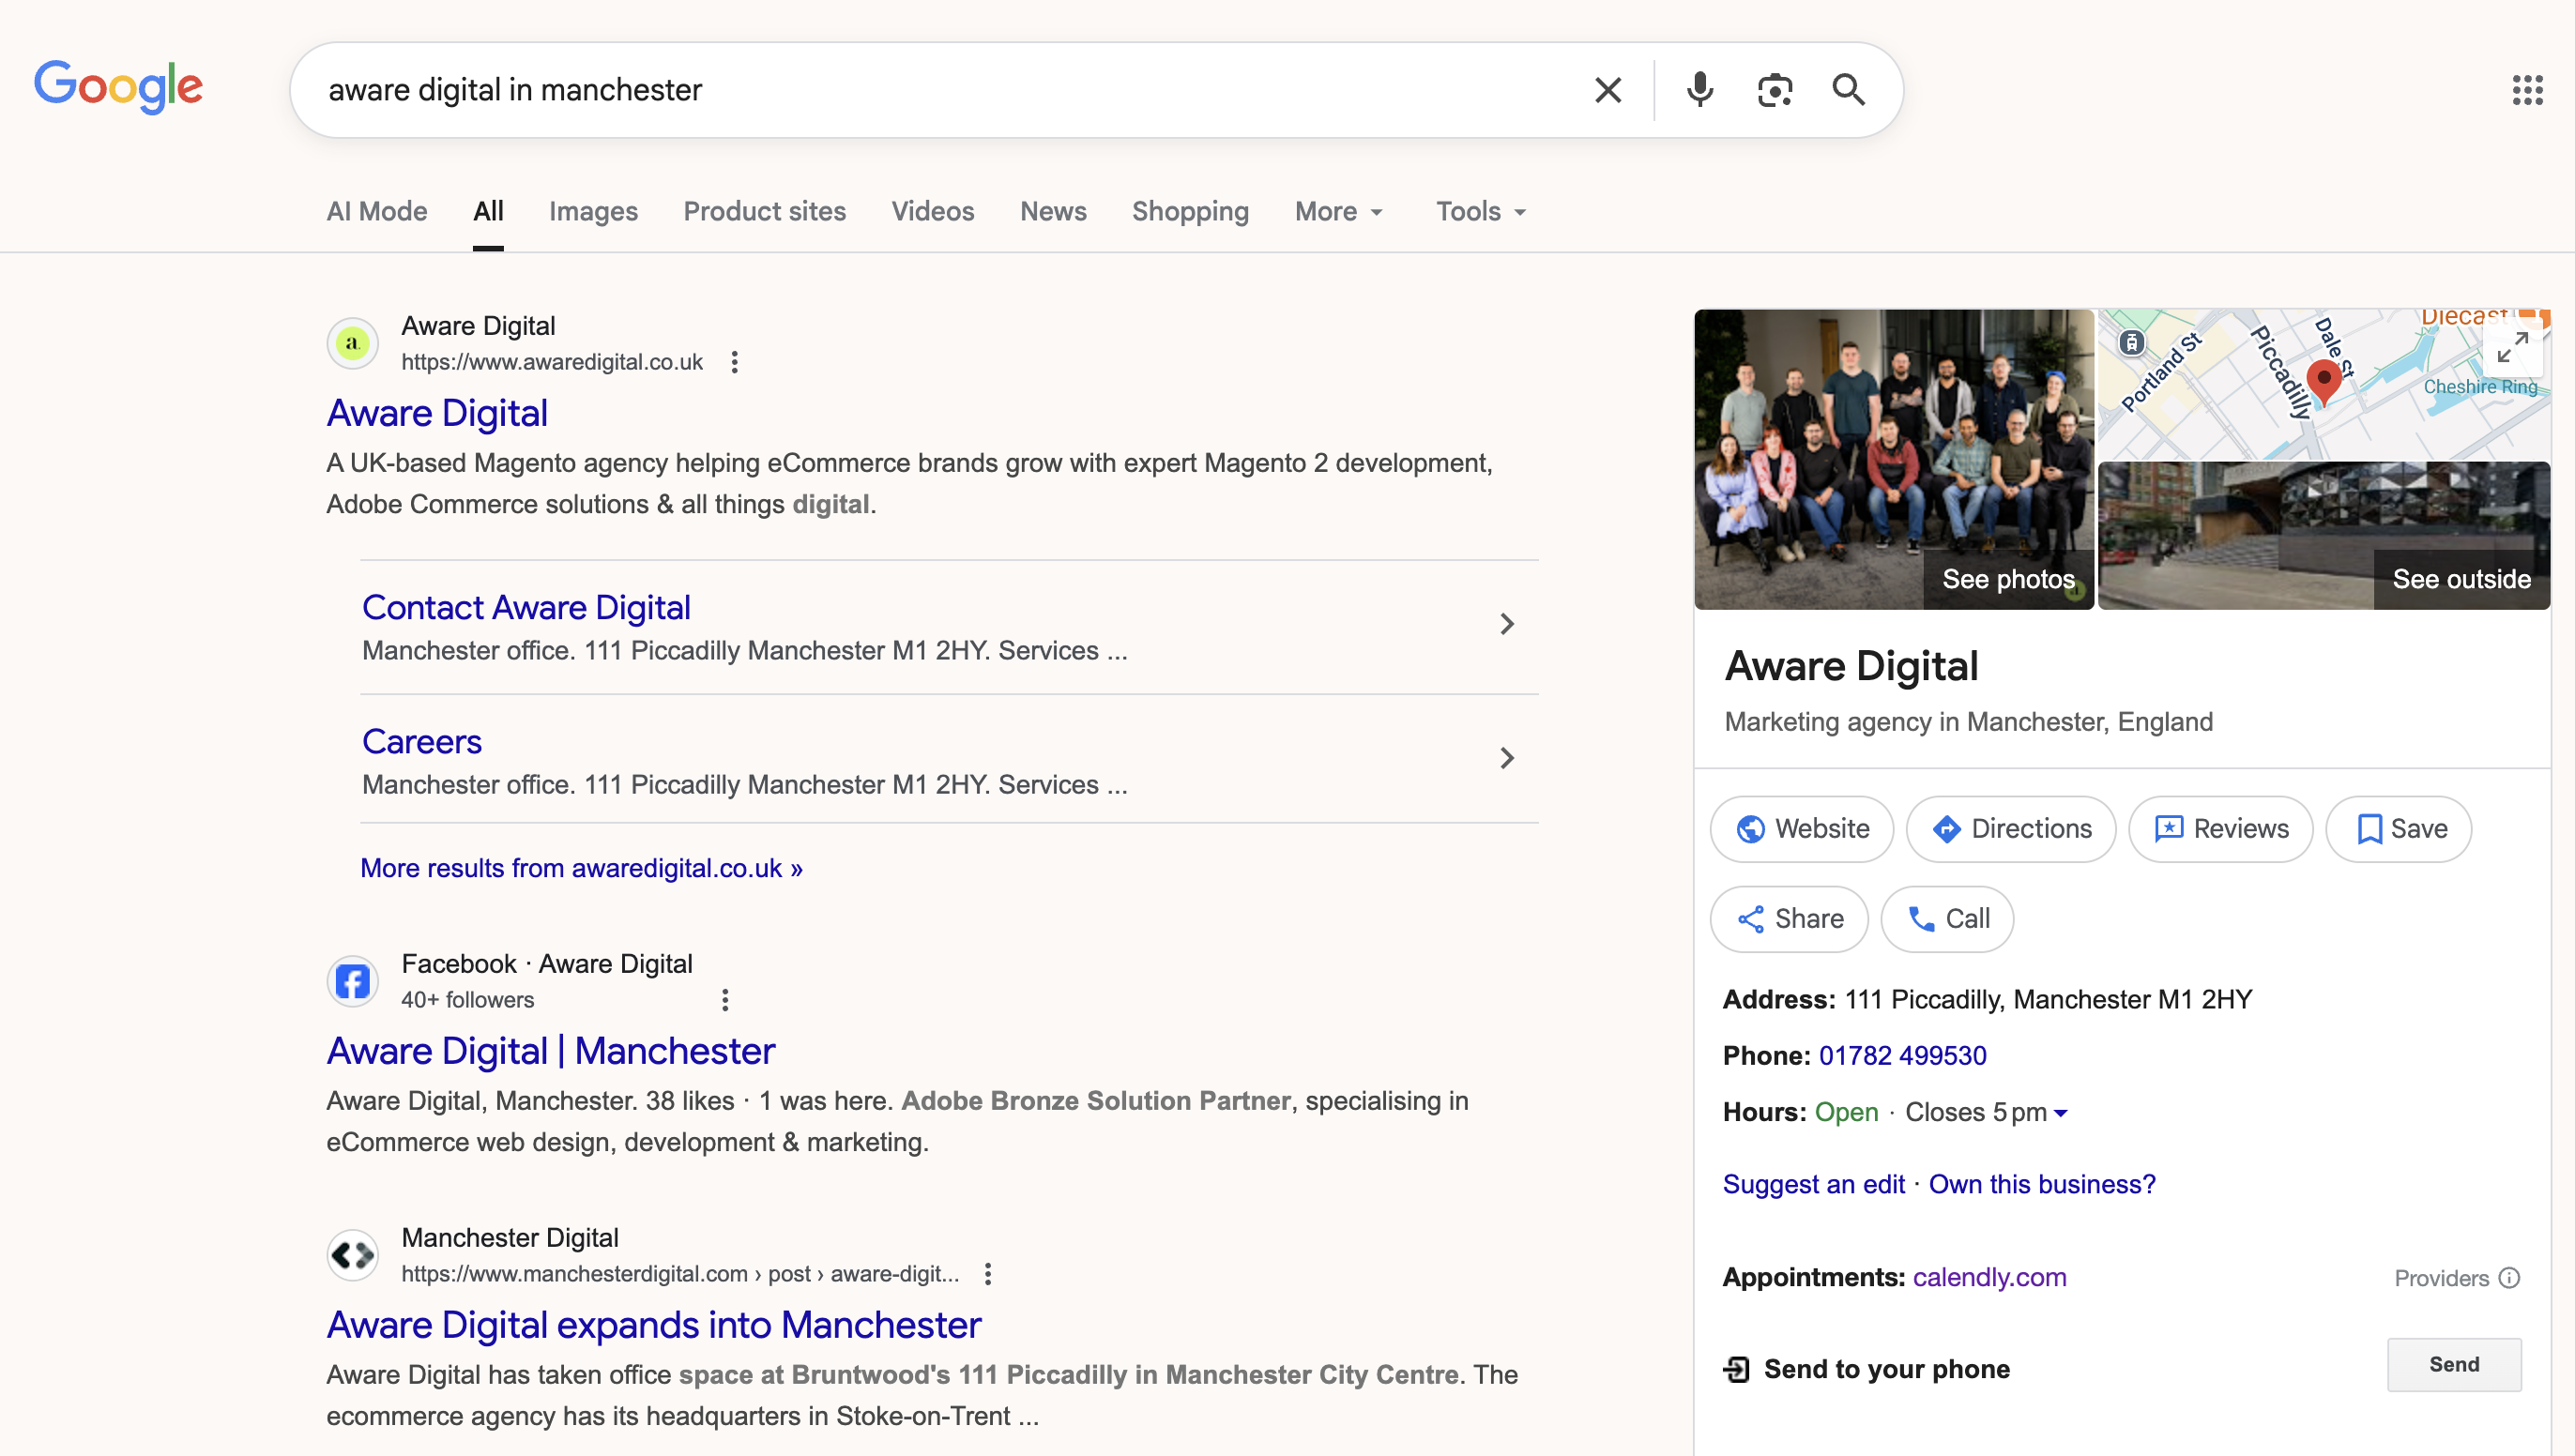Image resolution: width=2575 pixels, height=1456 pixels.
Task: Open the Aware Digital main result link
Action: 437,413
